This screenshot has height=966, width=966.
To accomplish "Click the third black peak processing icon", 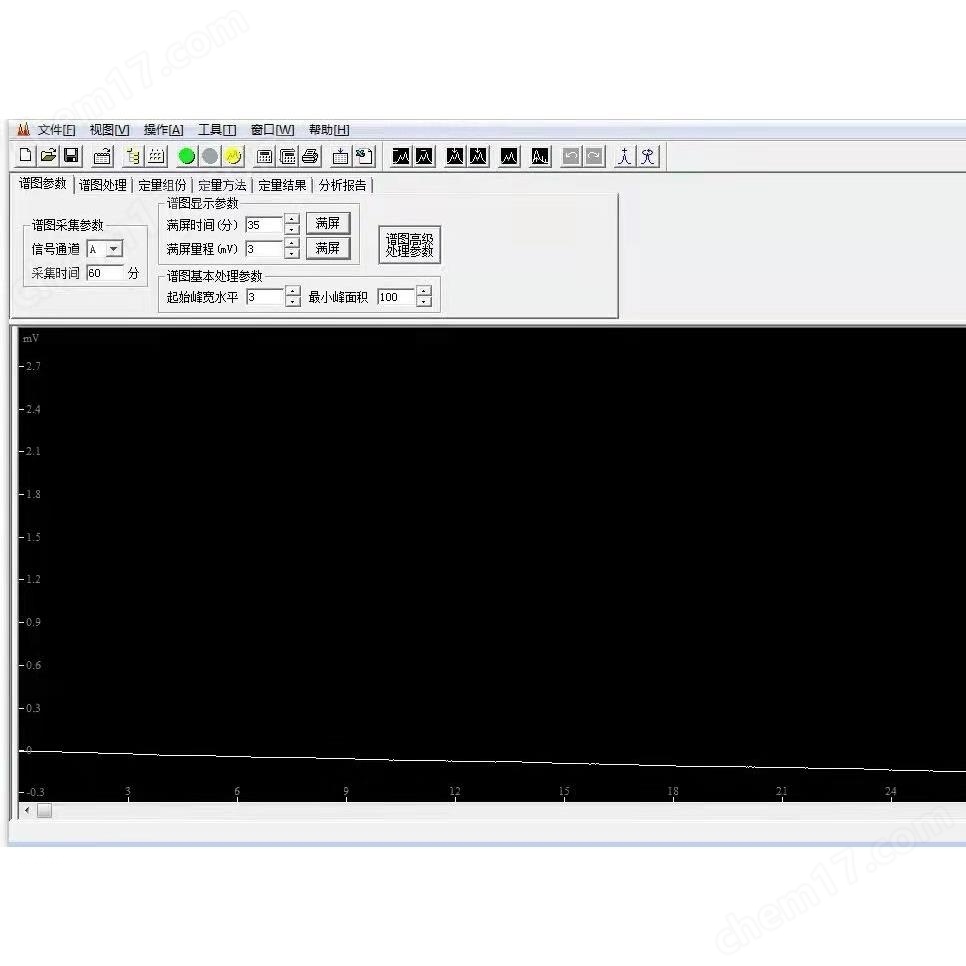I will 455,156.
